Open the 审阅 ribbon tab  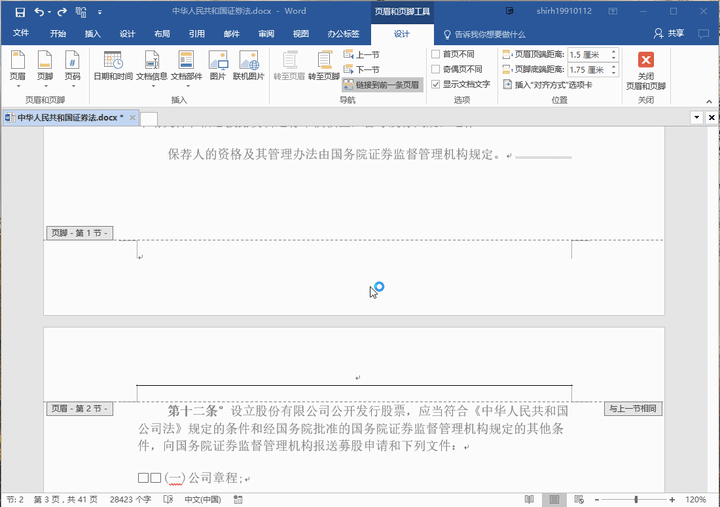point(266,34)
